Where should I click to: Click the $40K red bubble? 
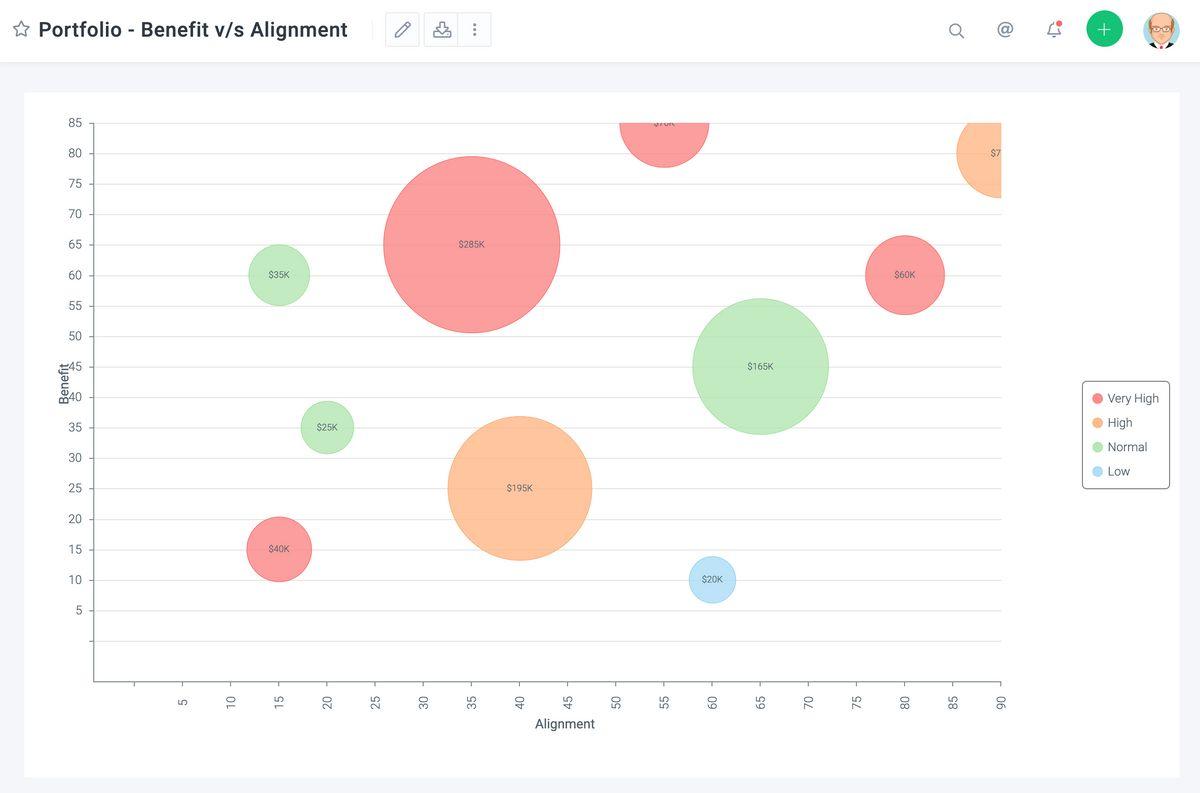point(279,549)
